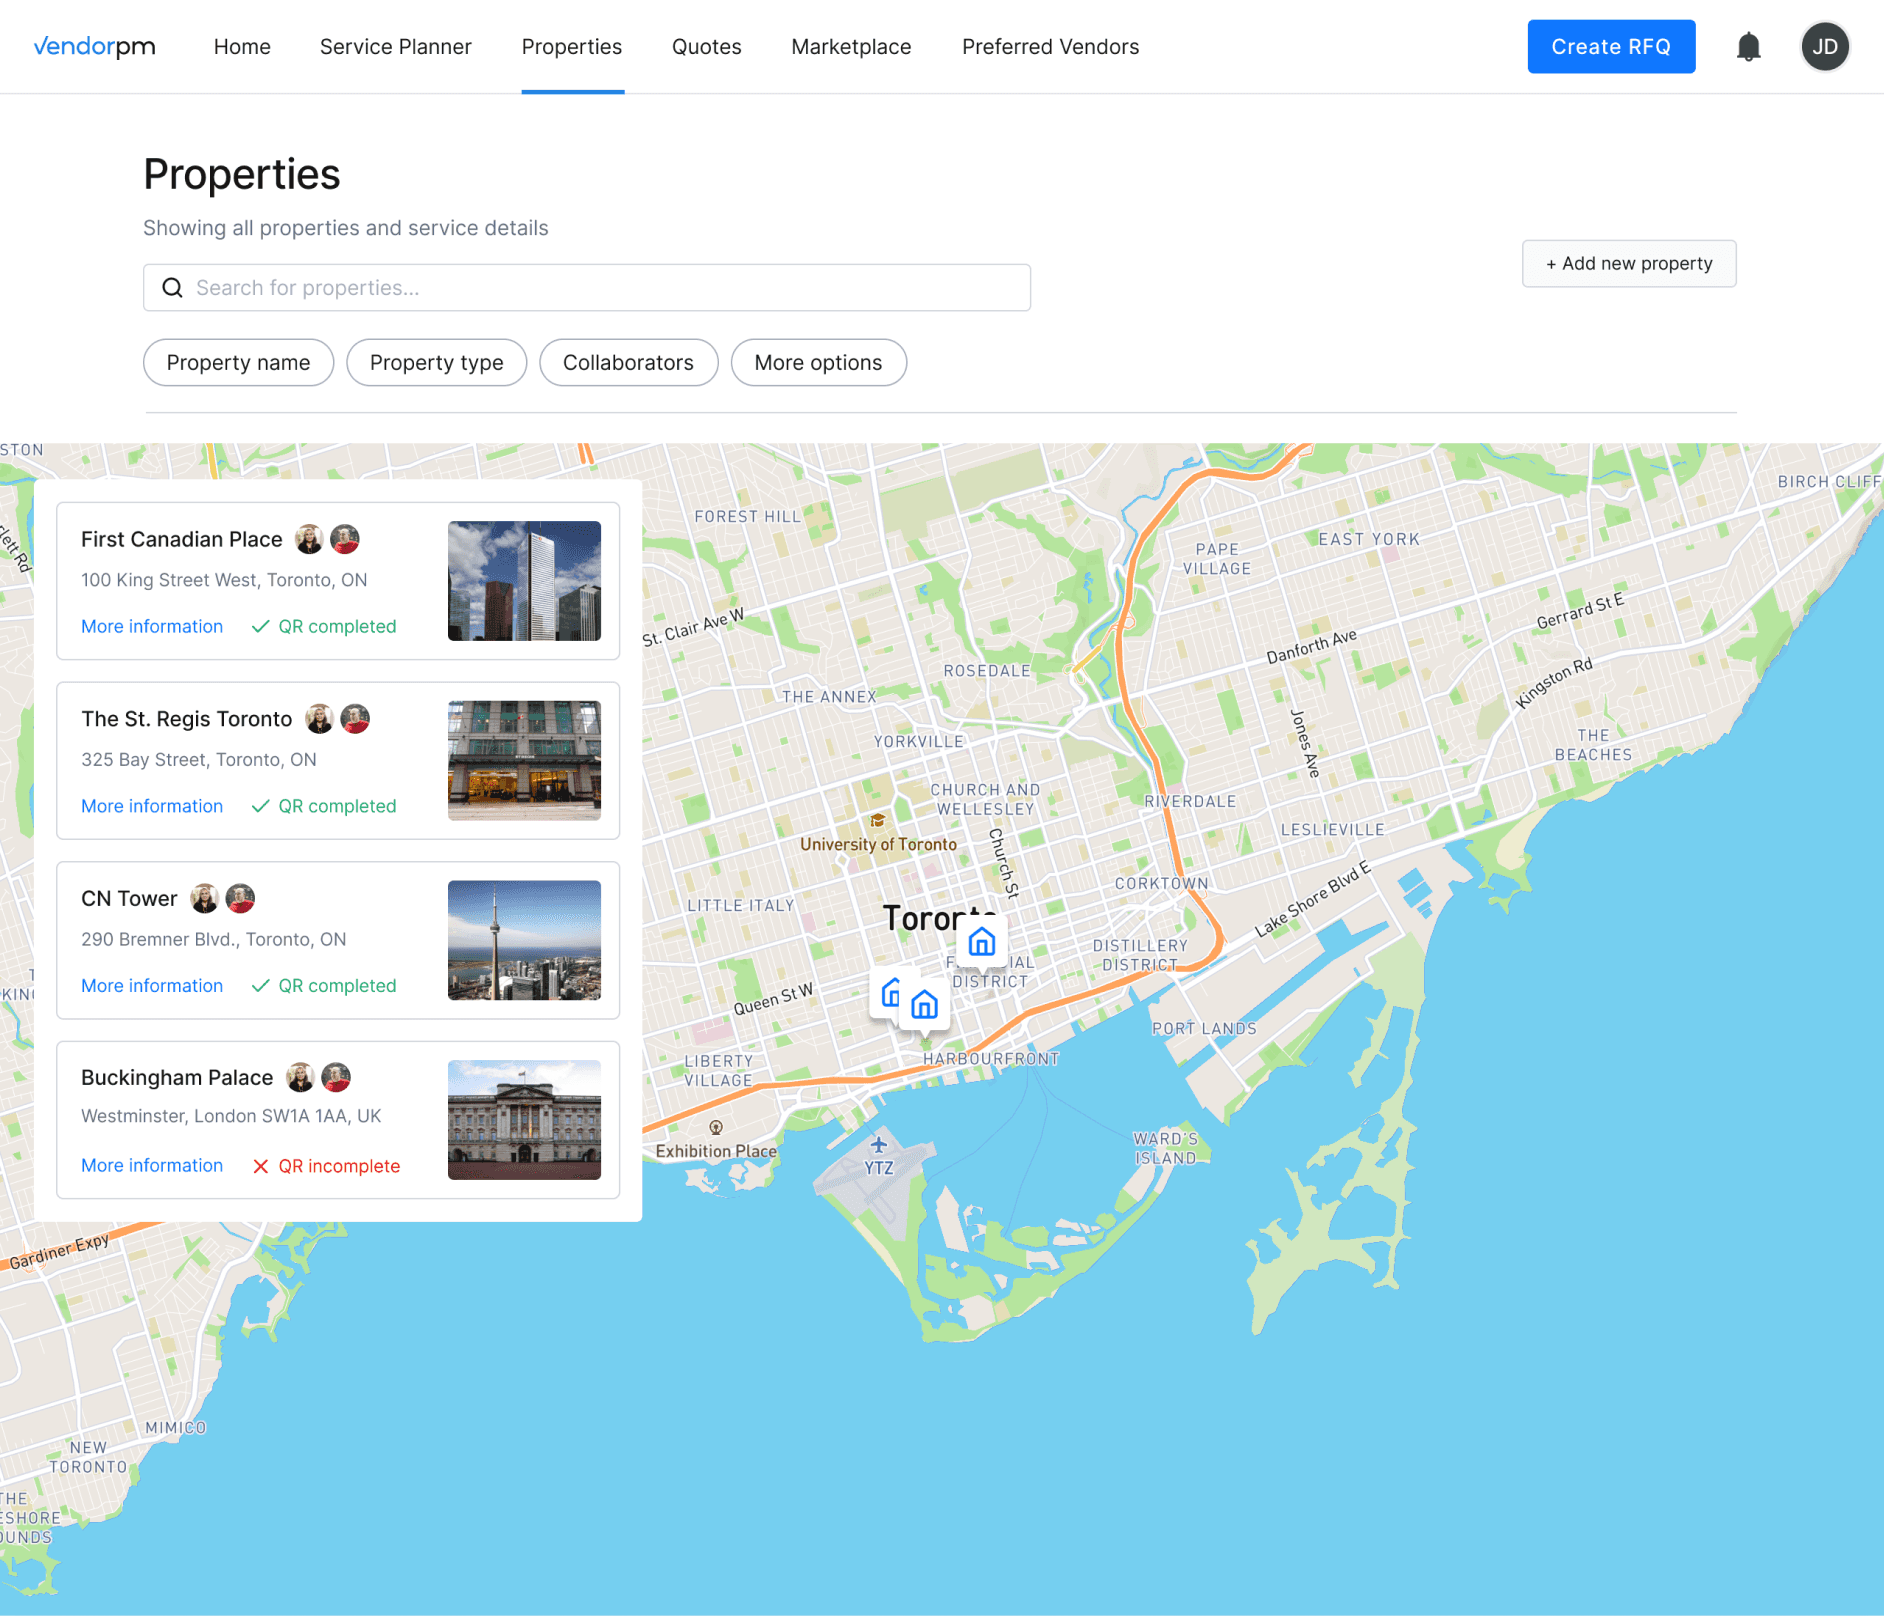
Task: Go to the Home tab
Action: 242,47
